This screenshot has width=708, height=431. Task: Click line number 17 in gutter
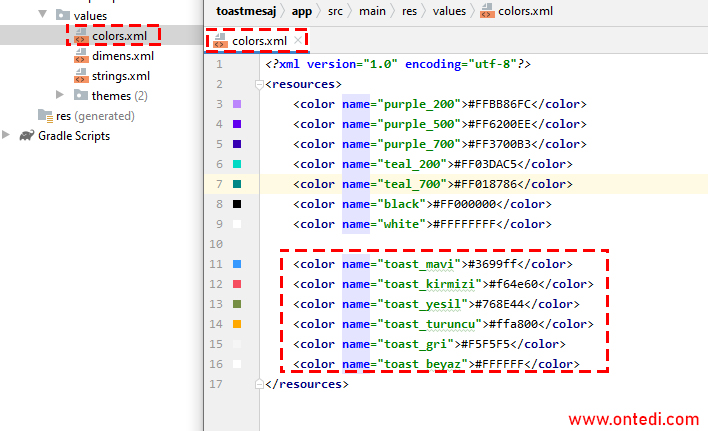point(216,384)
